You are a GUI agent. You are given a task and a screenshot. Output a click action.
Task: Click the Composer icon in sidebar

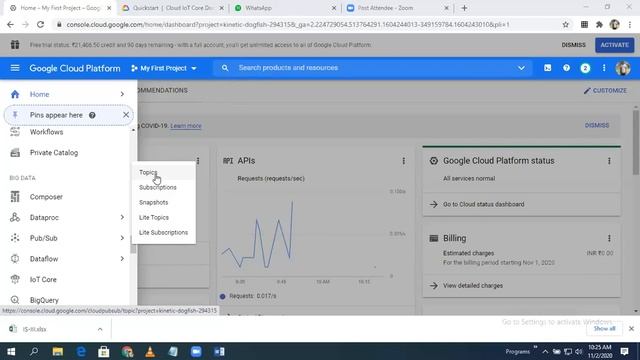15,197
